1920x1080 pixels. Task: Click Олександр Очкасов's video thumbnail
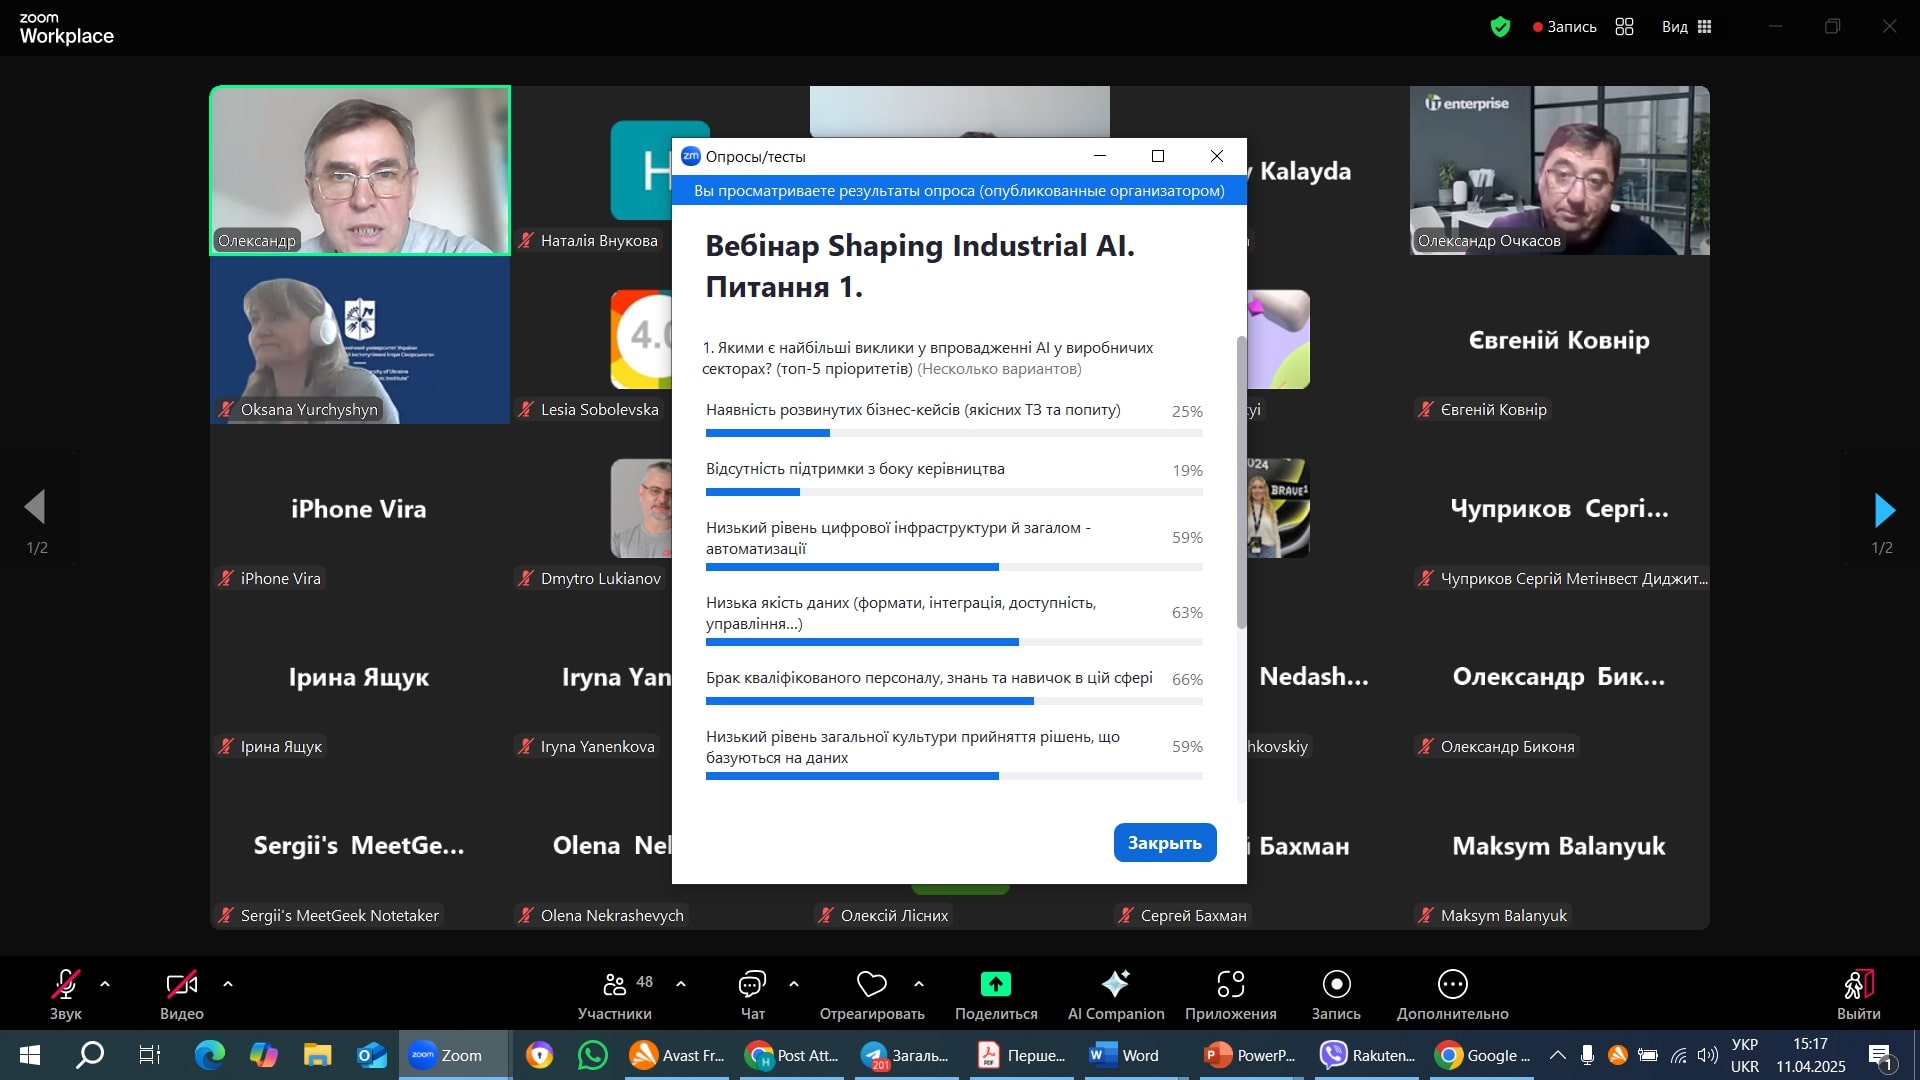pos(1559,170)
